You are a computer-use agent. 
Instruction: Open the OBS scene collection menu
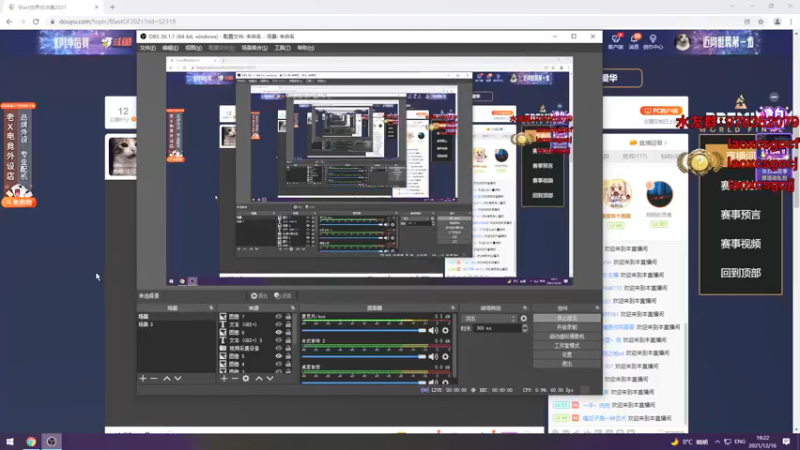tap(255, 48)
